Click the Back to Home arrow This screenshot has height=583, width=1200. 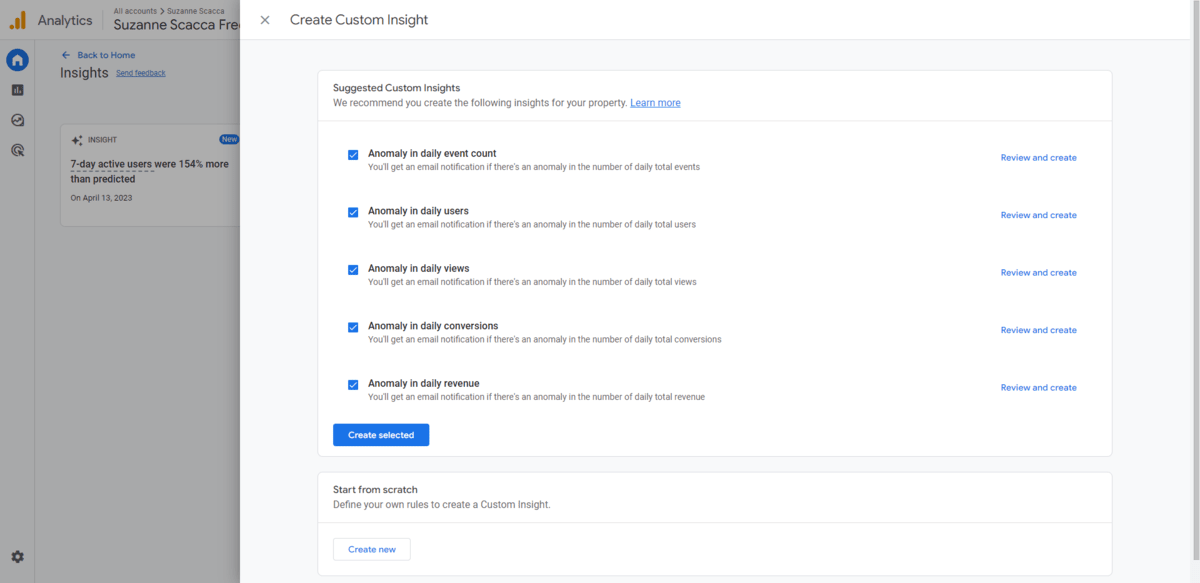(66, 55)
